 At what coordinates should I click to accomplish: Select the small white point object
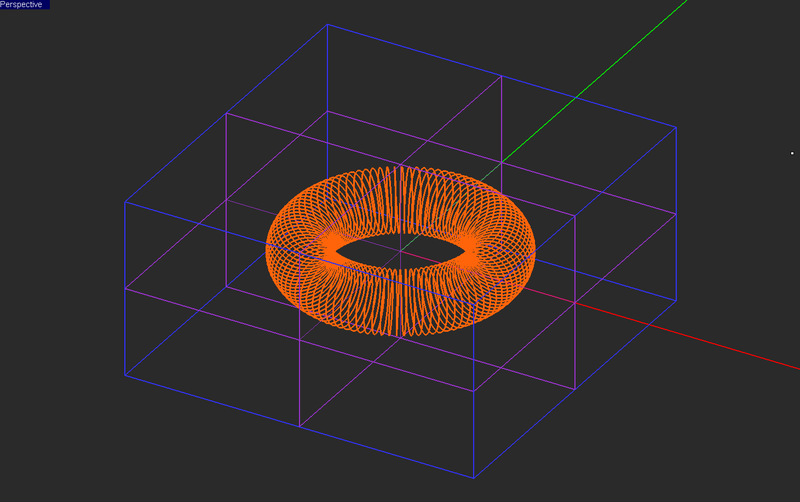792,153
